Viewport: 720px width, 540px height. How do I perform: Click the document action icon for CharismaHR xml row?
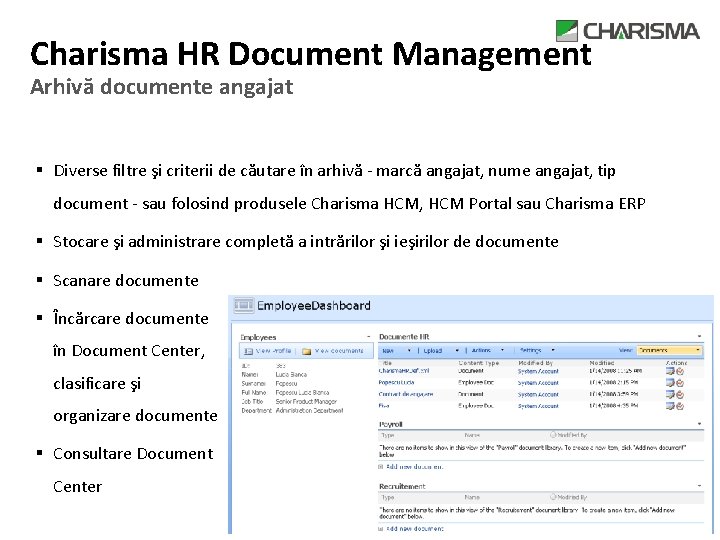click(x=670, y=371)
